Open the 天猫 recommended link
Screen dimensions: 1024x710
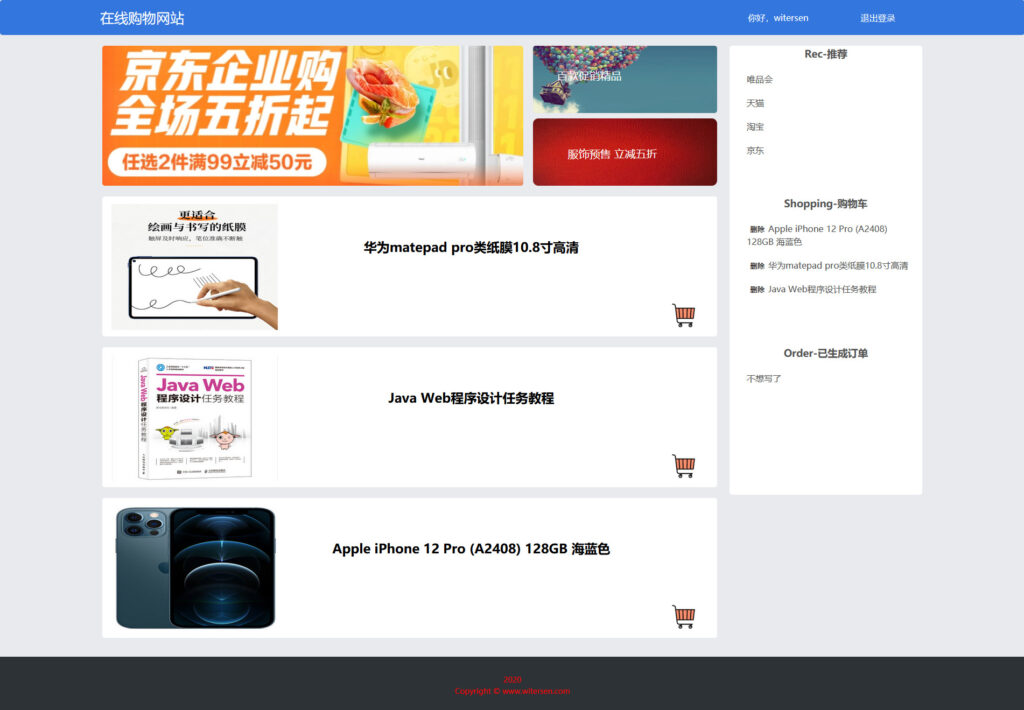pyautogui.click(x=755, y=103)
